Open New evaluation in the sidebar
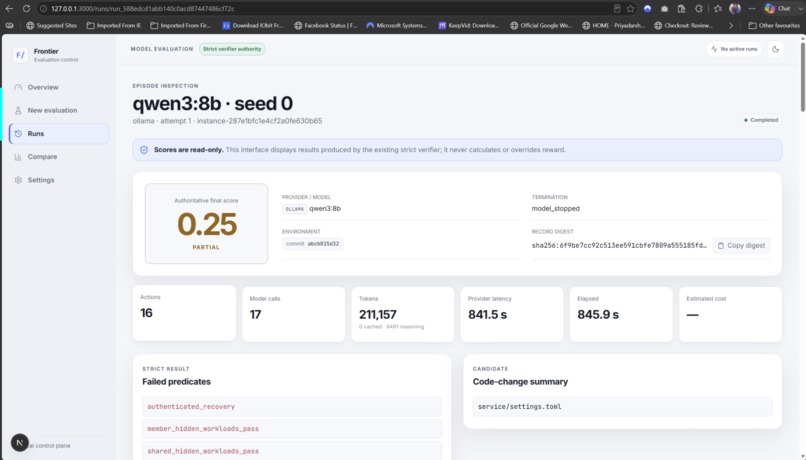Viewport: 806px width, 460px height. pos(59,111)
